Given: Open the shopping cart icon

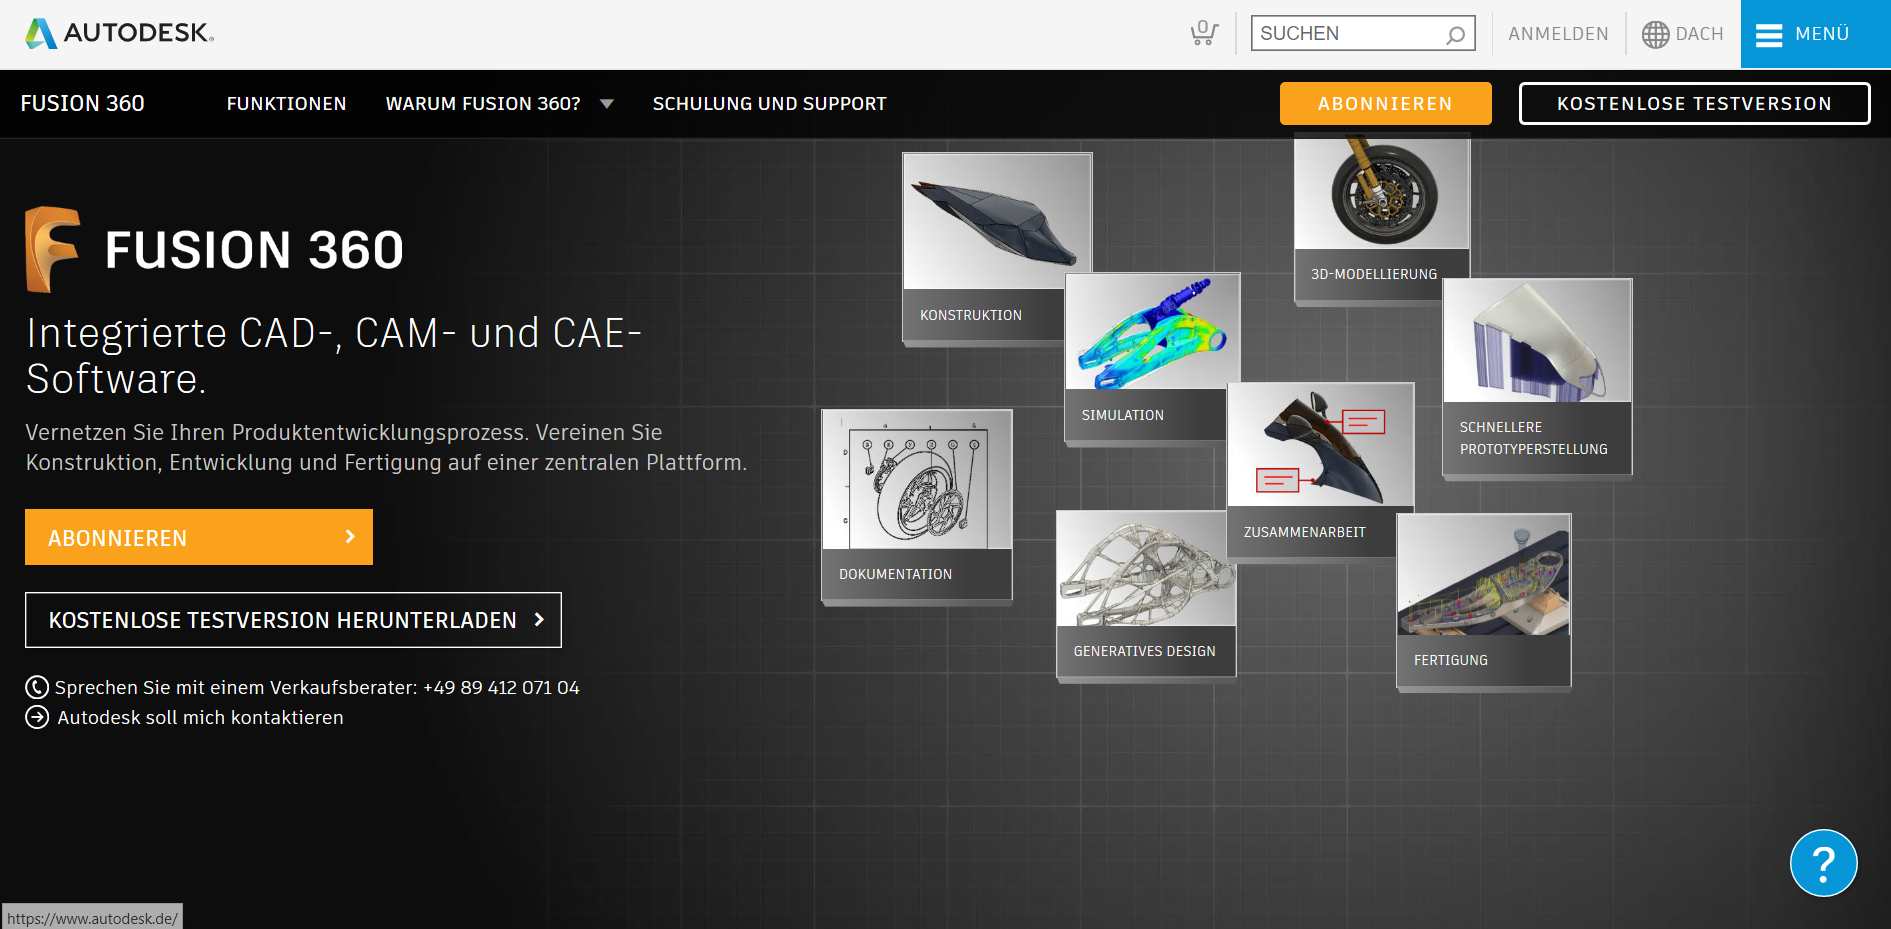Looking at the screenshot, I should pos(1204,33).
